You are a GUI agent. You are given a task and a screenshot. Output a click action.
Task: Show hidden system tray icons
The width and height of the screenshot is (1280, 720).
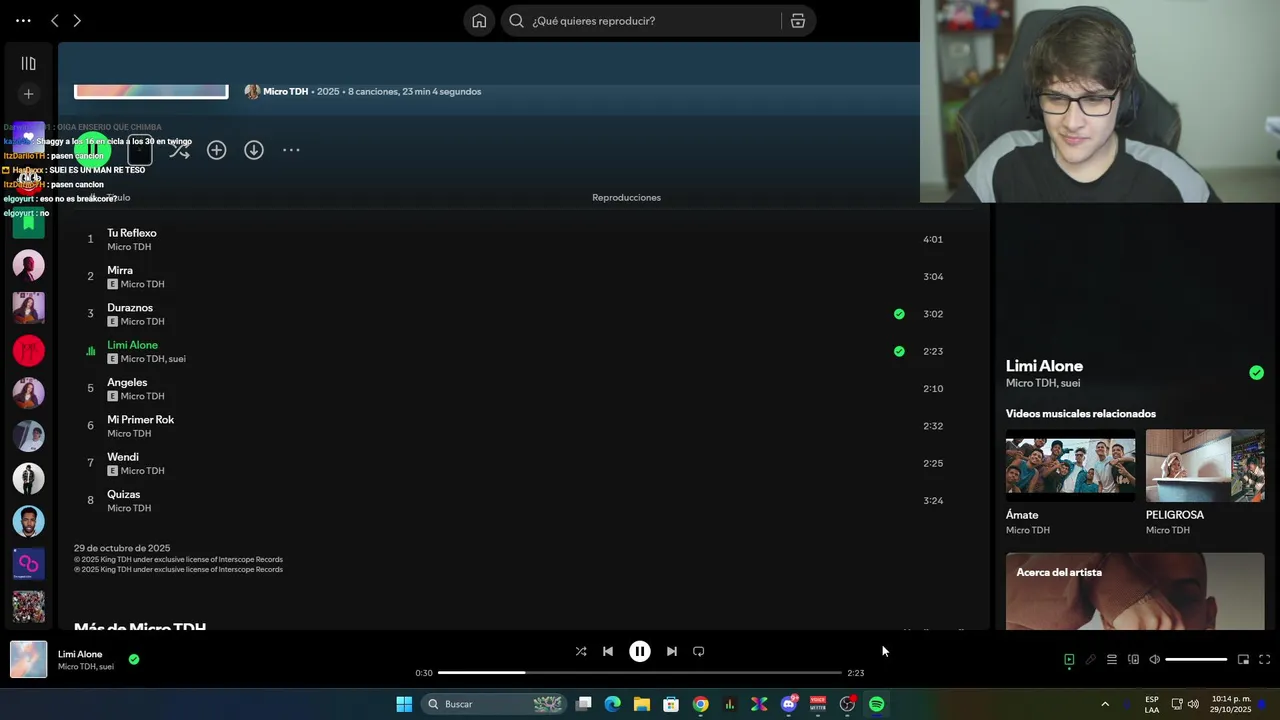pos(1105,704)
